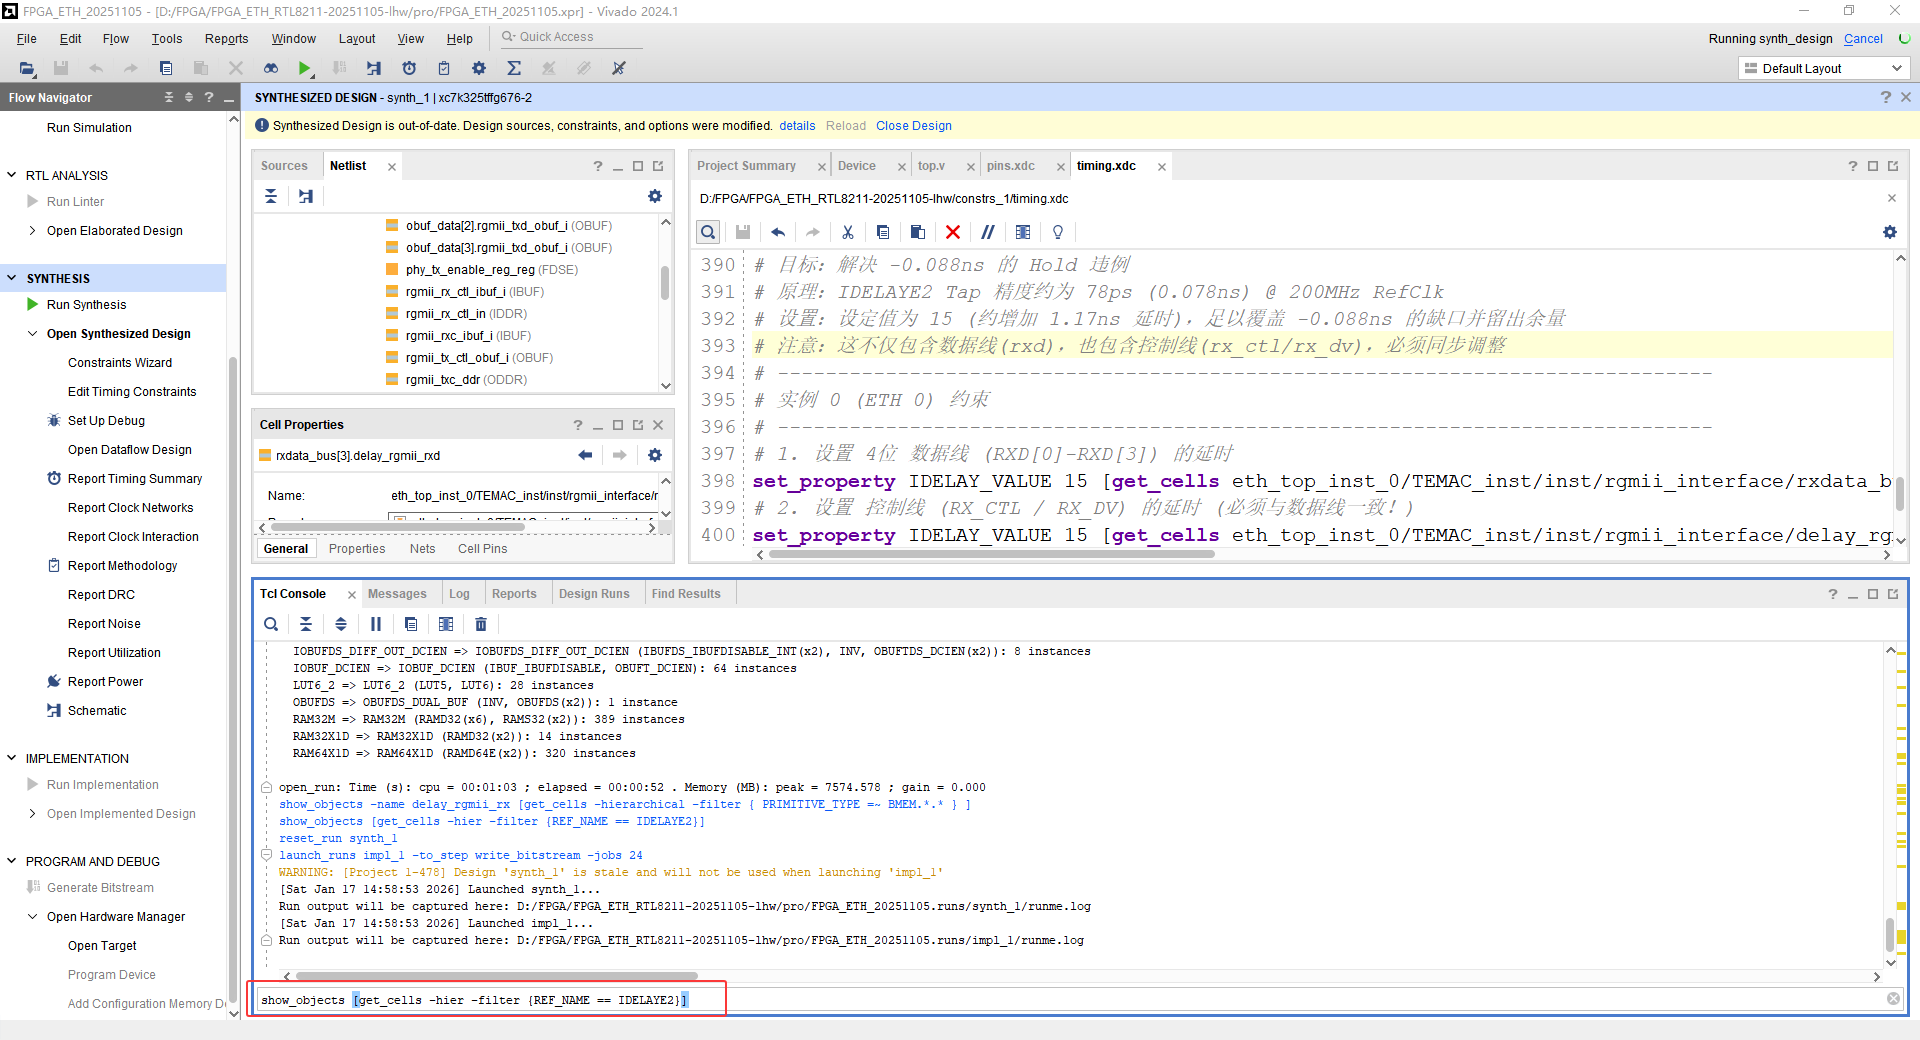This screenshot has width=1920, height=1040.
Task: Open the Reports menu
Action: 227,39
